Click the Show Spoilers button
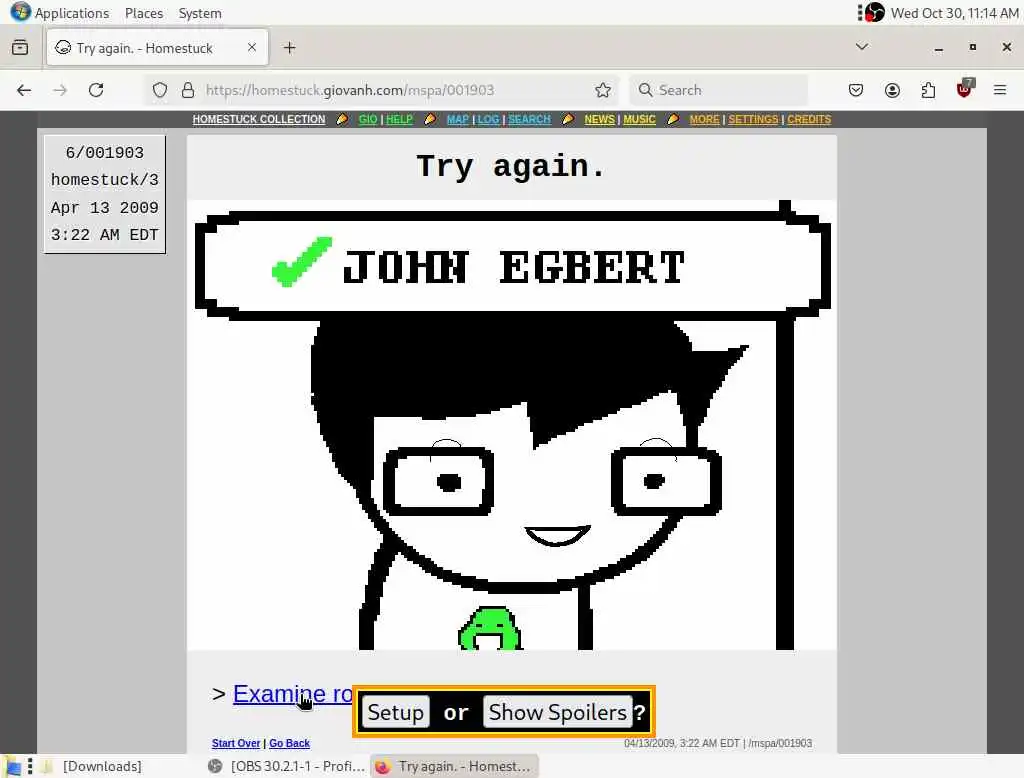Screen dimensions: 1024x778 point(558,712)
